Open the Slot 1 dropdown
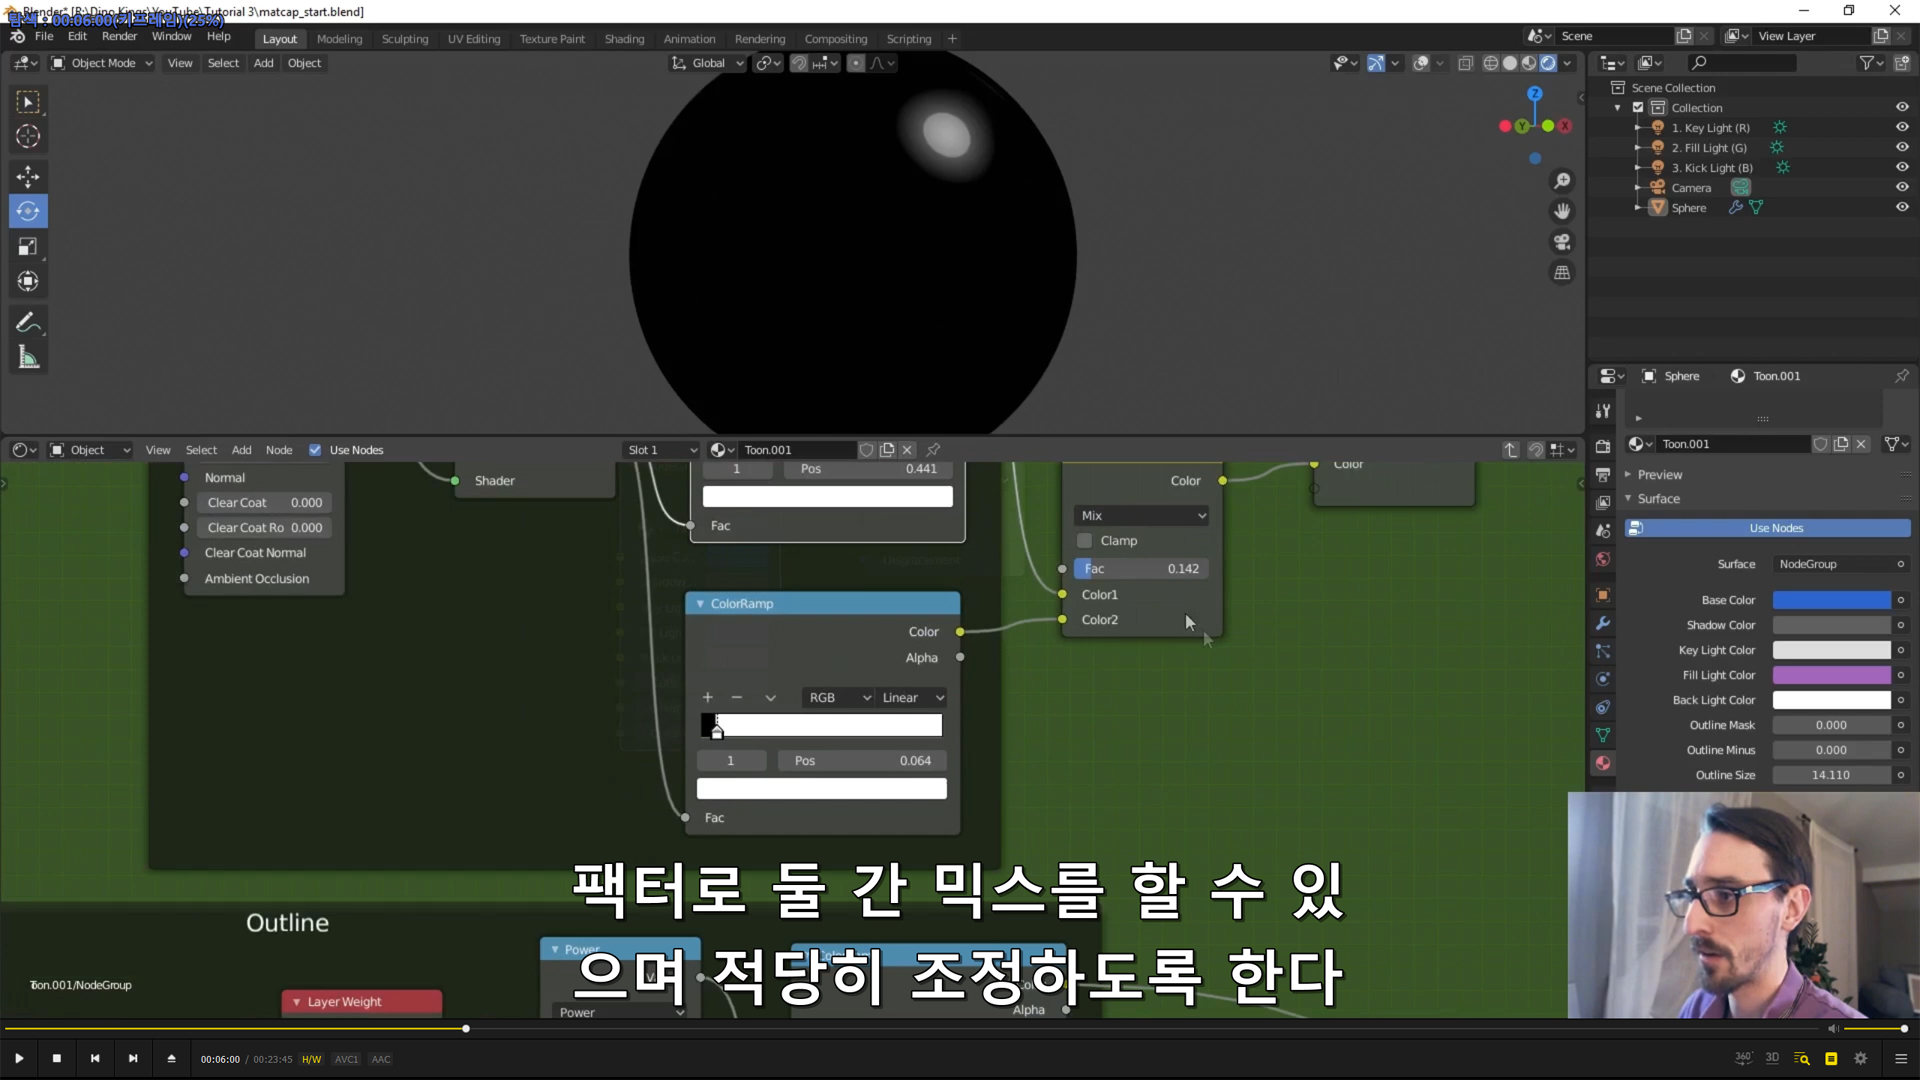The height and width of the screenshot is (1080, 1920). click(661, 450)
